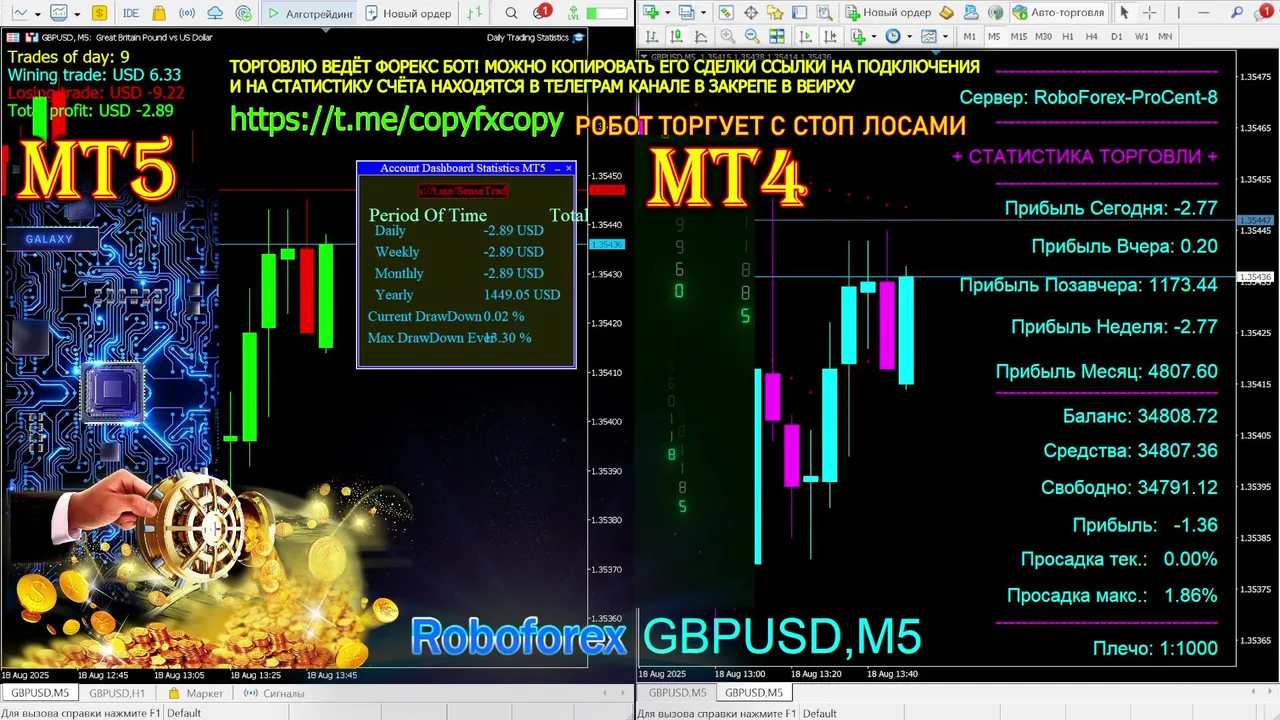Switch to first GBPUSD,M5 tab in MT4
The image size is (1280, 720).
click(677, 693)
